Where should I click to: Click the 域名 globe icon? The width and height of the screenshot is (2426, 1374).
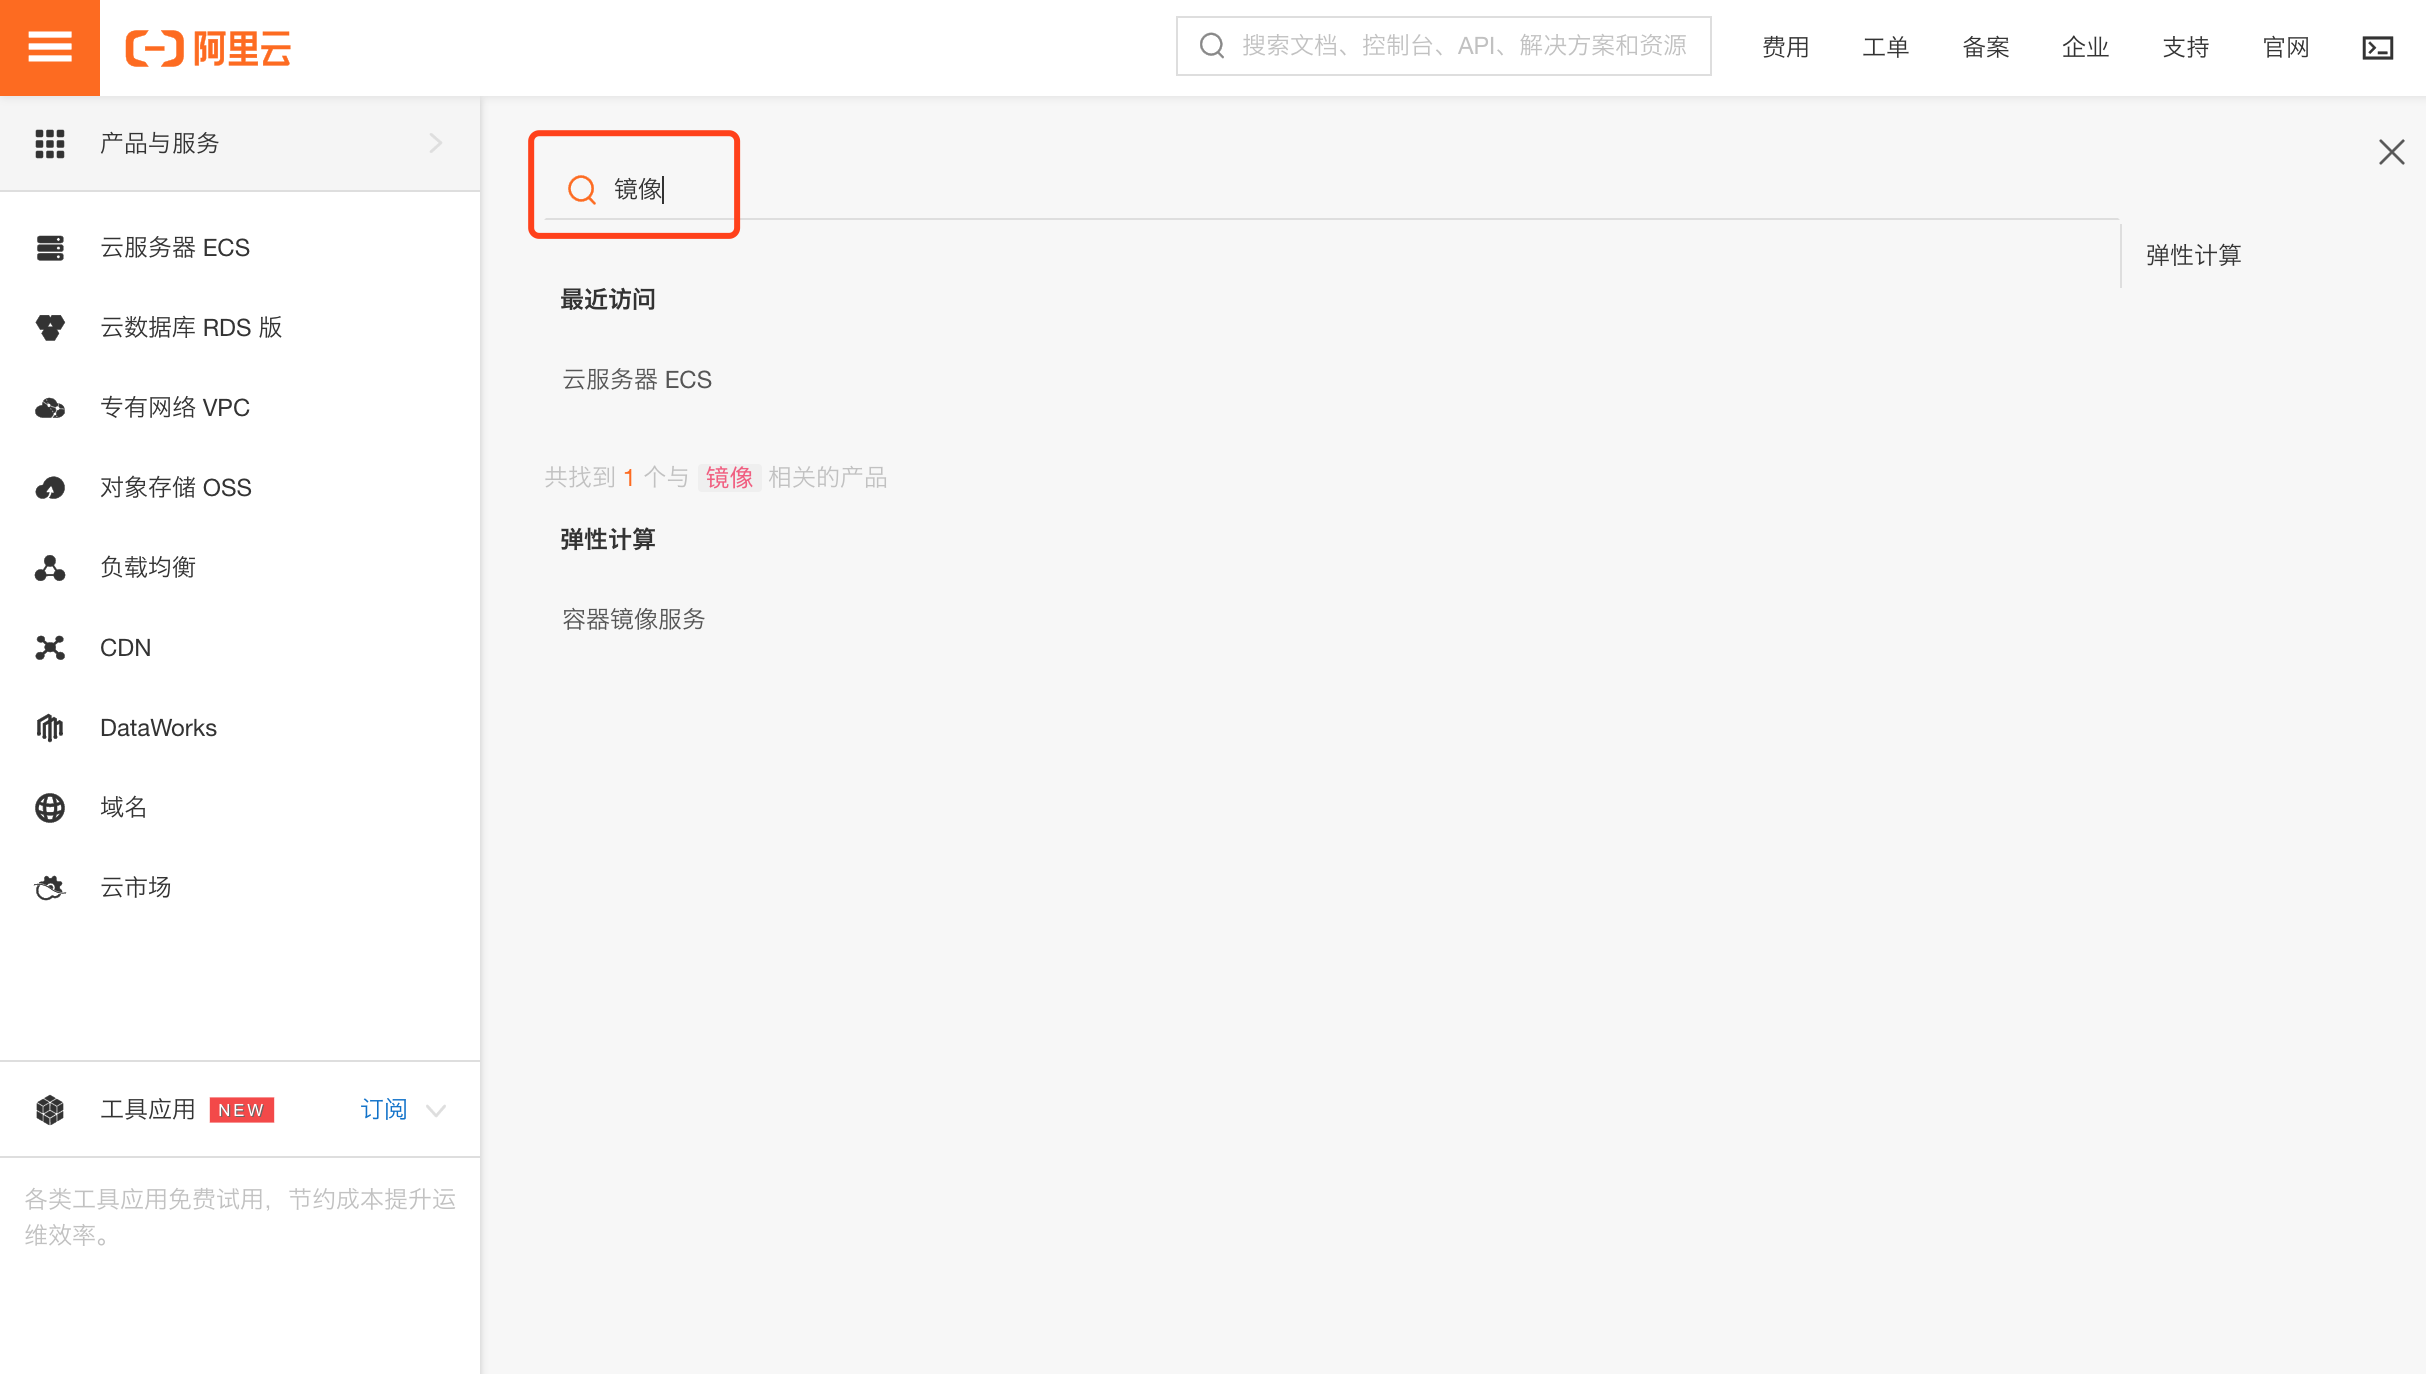[x=50, y=808]
